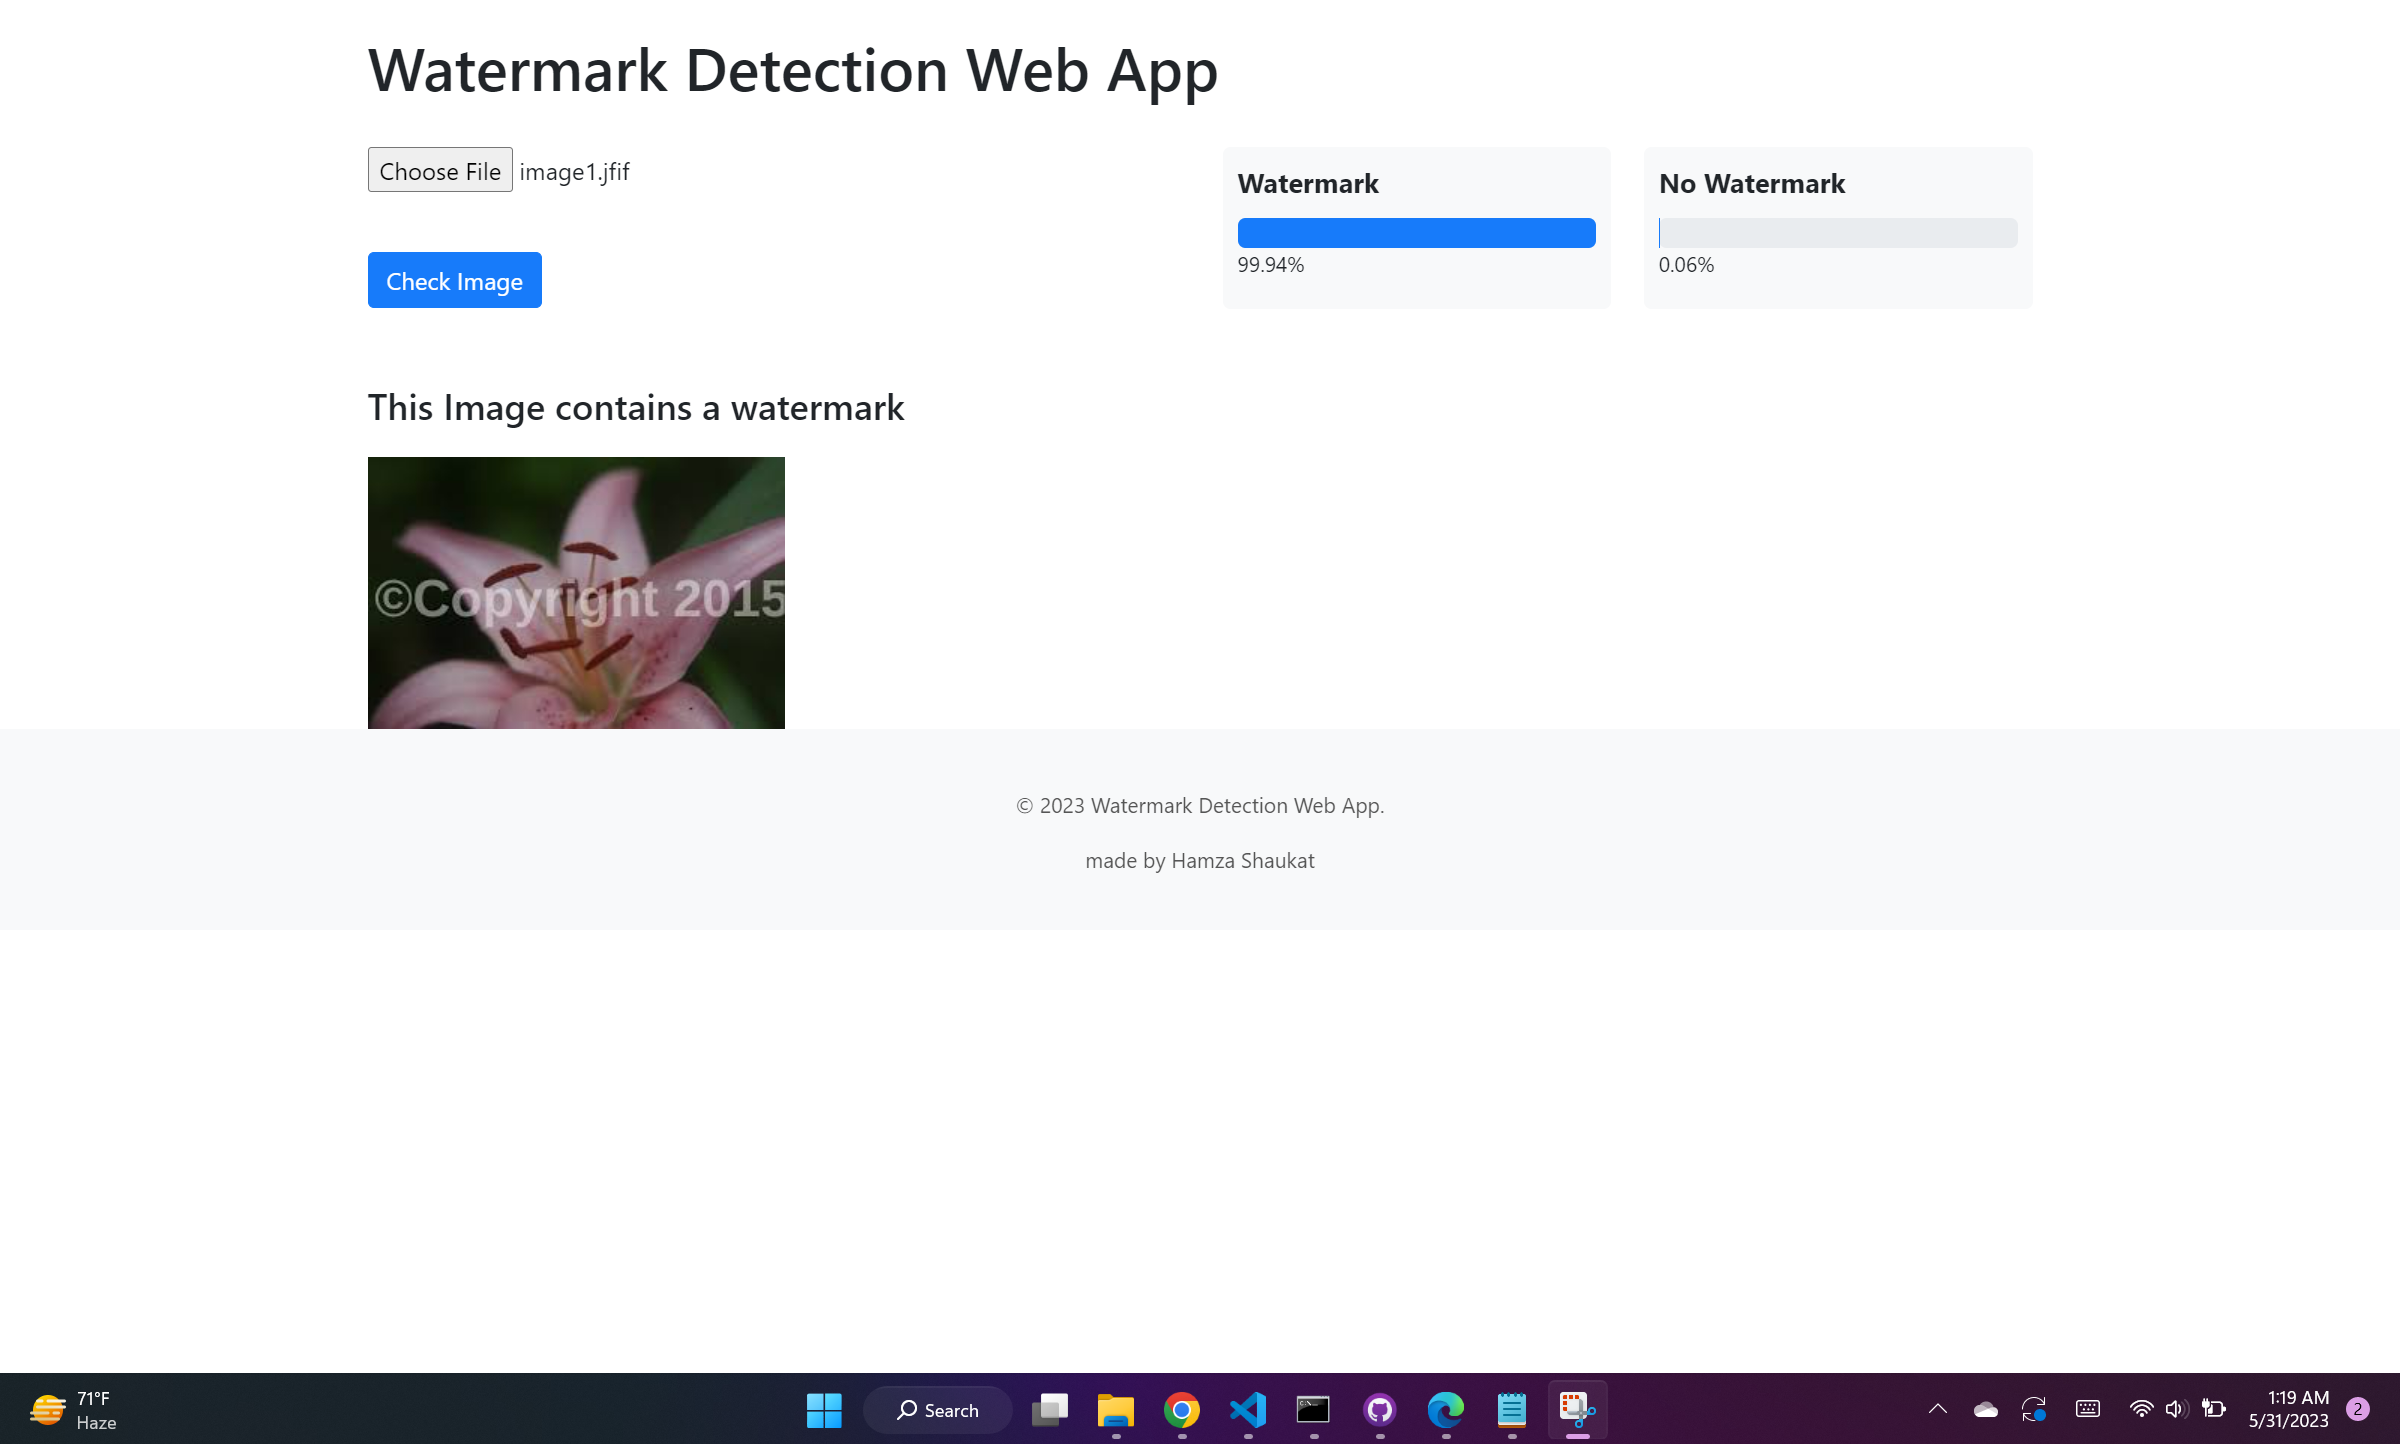Open volume settings from system tray
The height and width of the screenshot is (1444, 2400).
pyautogui.click(x=2175, y=1409)
